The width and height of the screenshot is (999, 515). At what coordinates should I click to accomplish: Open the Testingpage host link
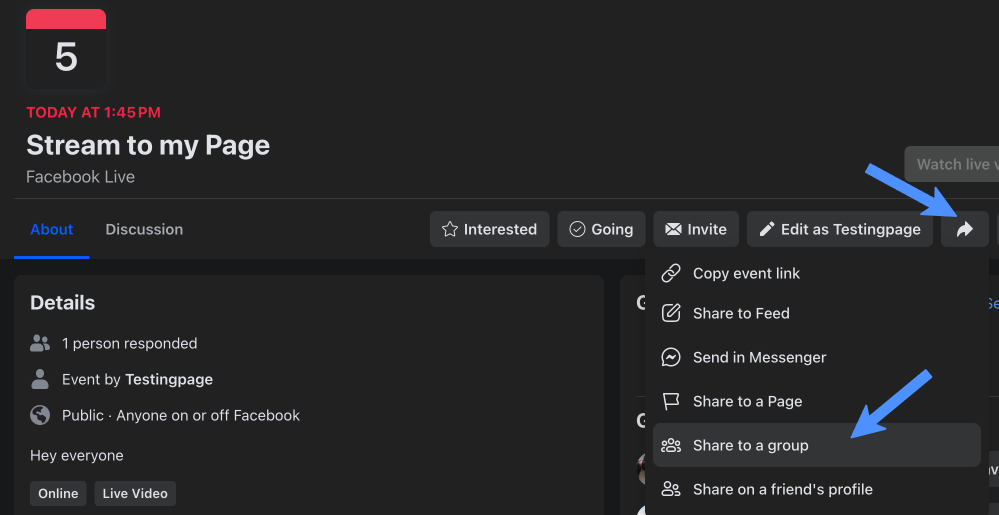168,379
